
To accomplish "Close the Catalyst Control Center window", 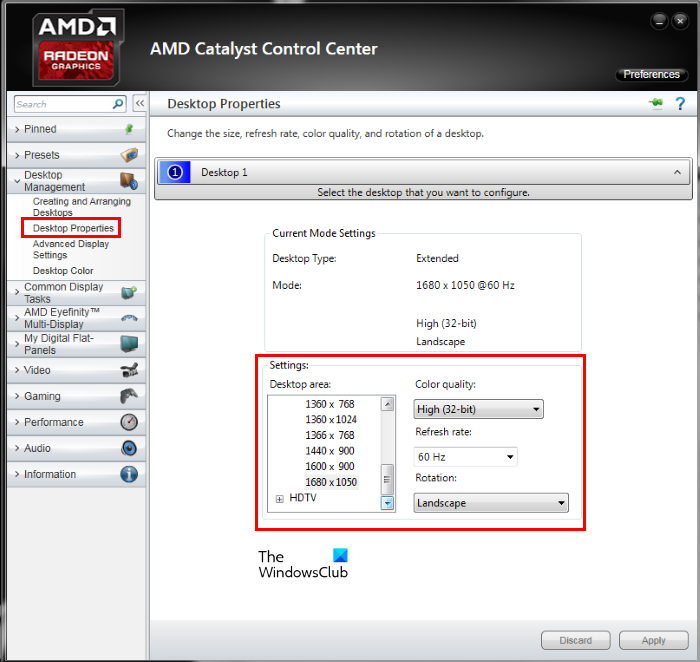I will (680, 21).
